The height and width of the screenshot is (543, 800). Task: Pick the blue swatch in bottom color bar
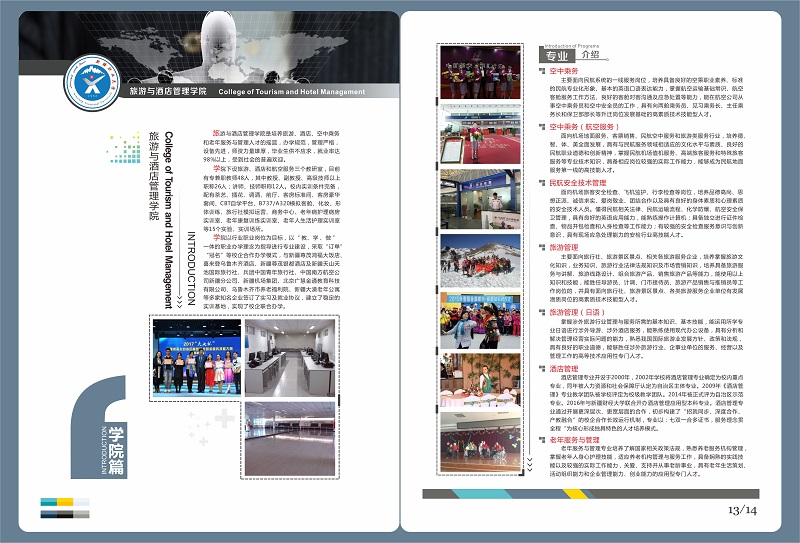coord(48,502)
